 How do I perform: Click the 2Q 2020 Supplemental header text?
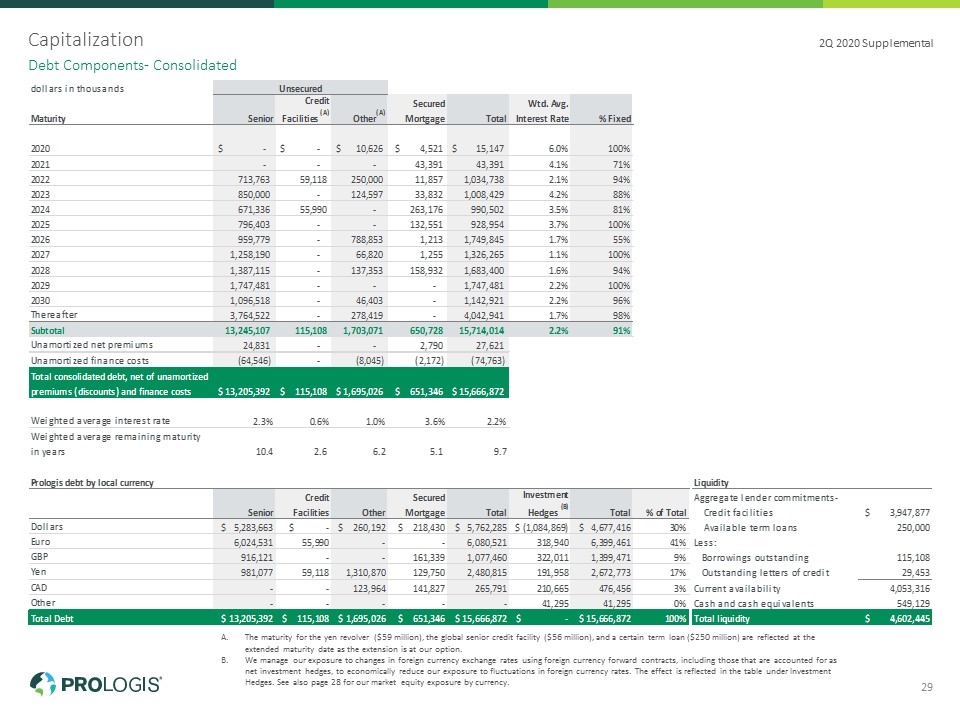(x=876, y=43)
